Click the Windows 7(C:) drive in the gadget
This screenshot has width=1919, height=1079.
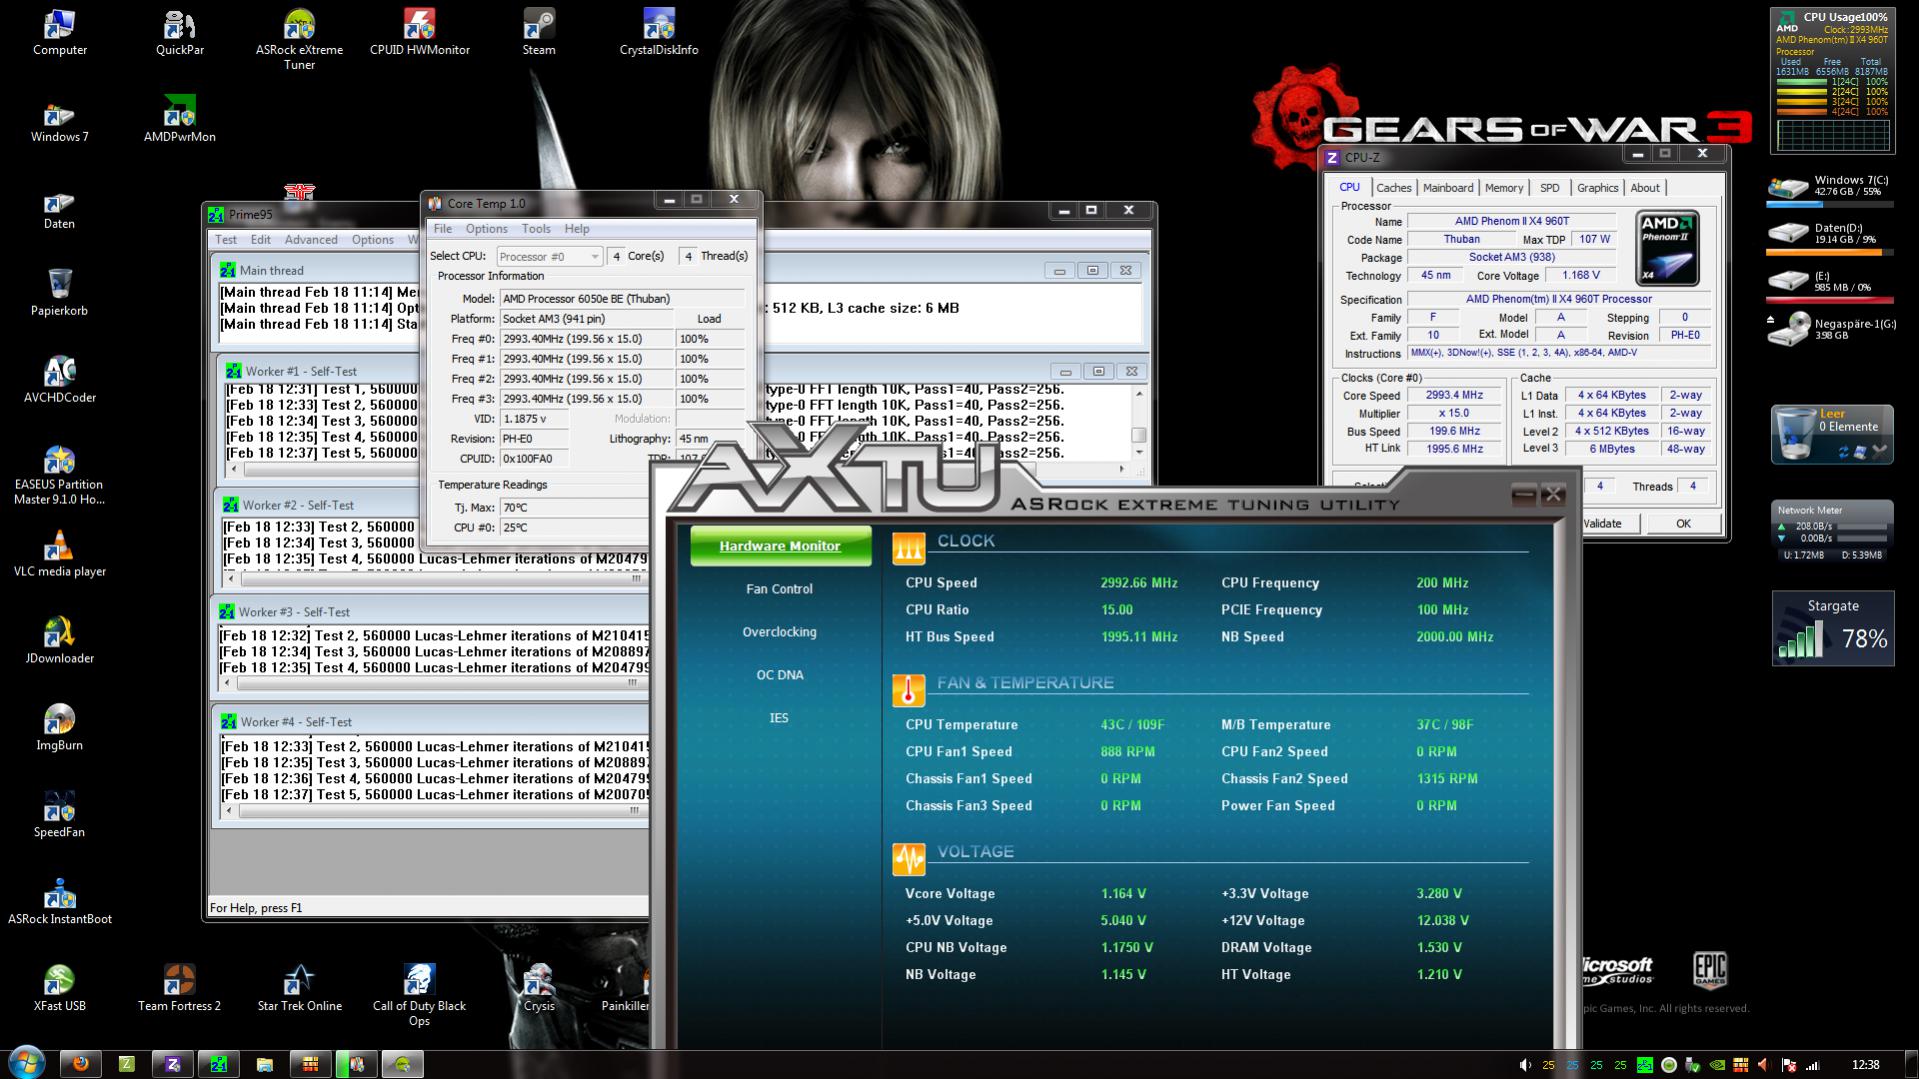(1829, 189)
